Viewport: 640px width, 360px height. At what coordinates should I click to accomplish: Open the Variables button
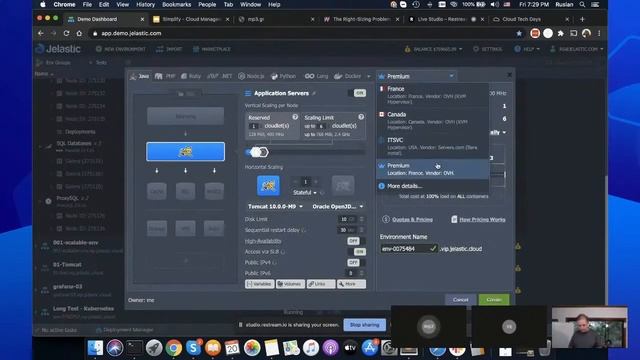(x=260, y=284)
